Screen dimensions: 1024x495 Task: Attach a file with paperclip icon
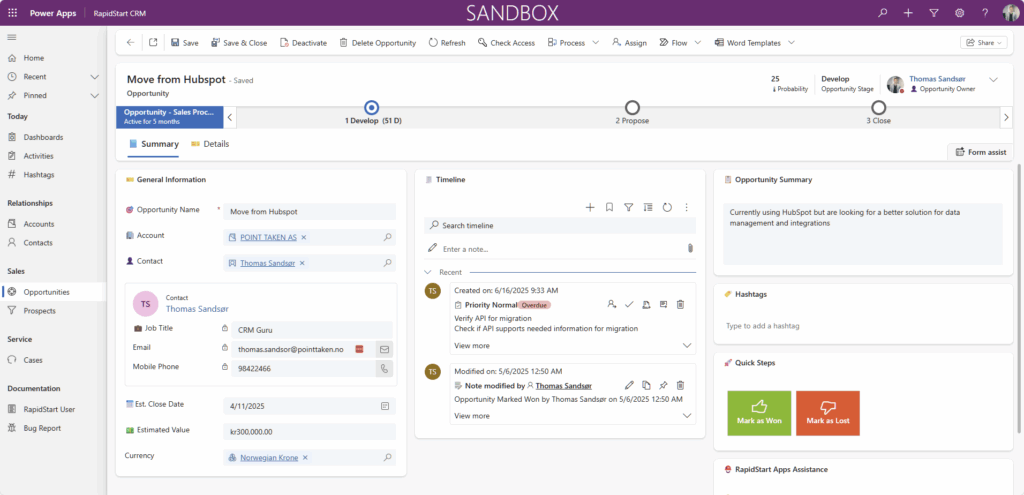[690, 248]
